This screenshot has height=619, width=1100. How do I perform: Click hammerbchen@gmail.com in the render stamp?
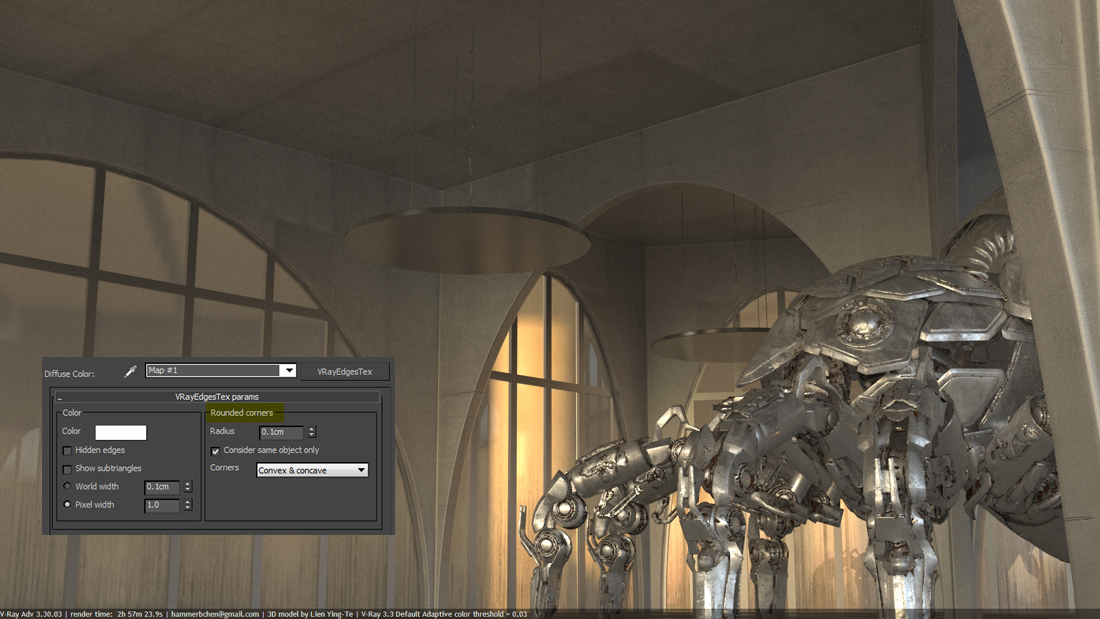(x=215, y=614)
